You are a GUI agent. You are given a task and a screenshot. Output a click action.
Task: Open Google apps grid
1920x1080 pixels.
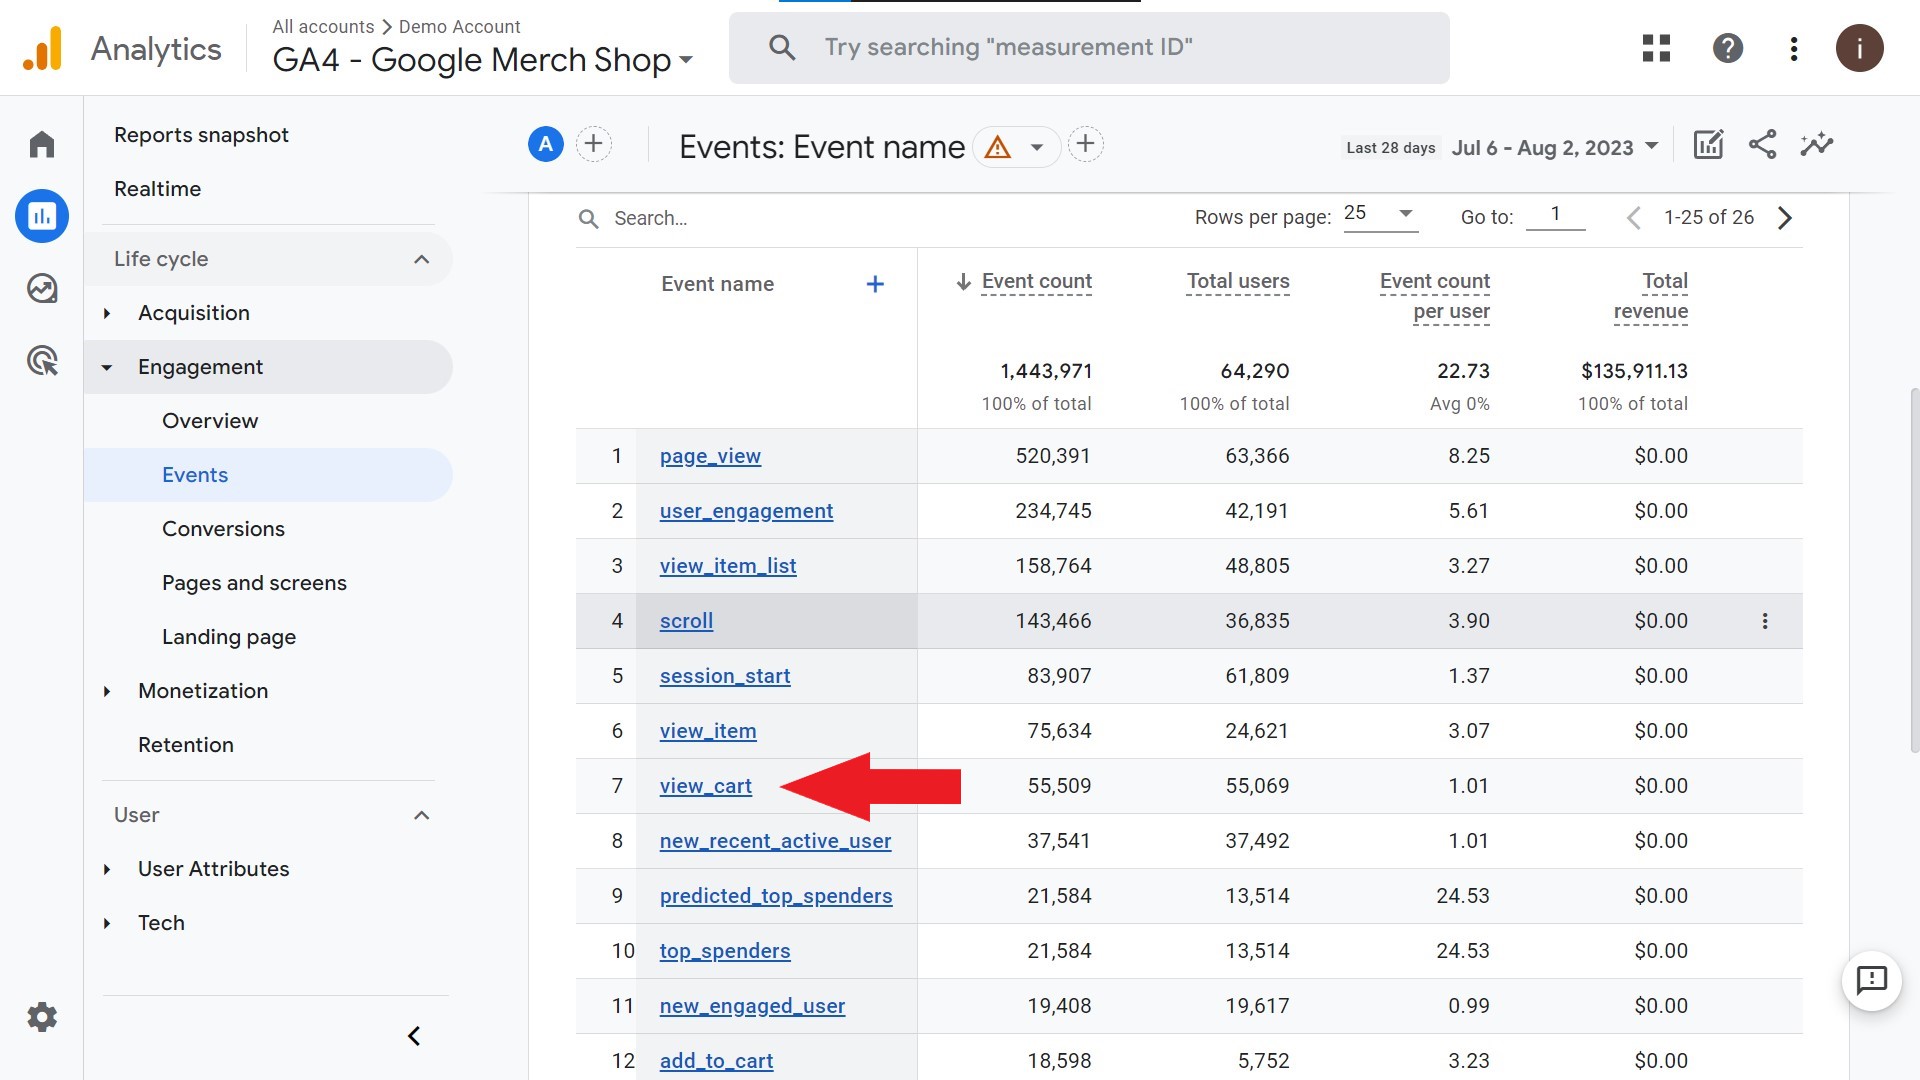coord(1656,48)
